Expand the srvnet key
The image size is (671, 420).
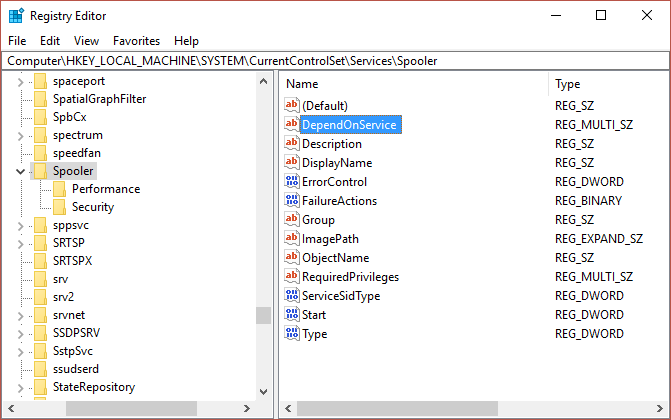click(x=21, y=316)
